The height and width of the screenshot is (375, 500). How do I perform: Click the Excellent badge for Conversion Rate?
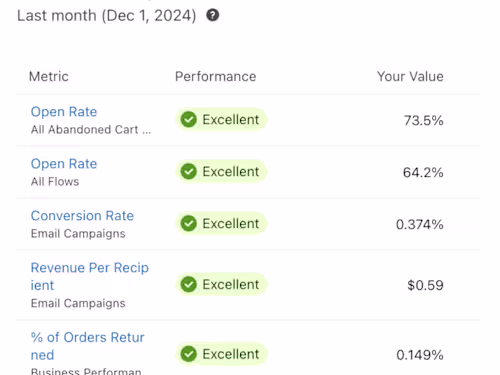point(222,223)
